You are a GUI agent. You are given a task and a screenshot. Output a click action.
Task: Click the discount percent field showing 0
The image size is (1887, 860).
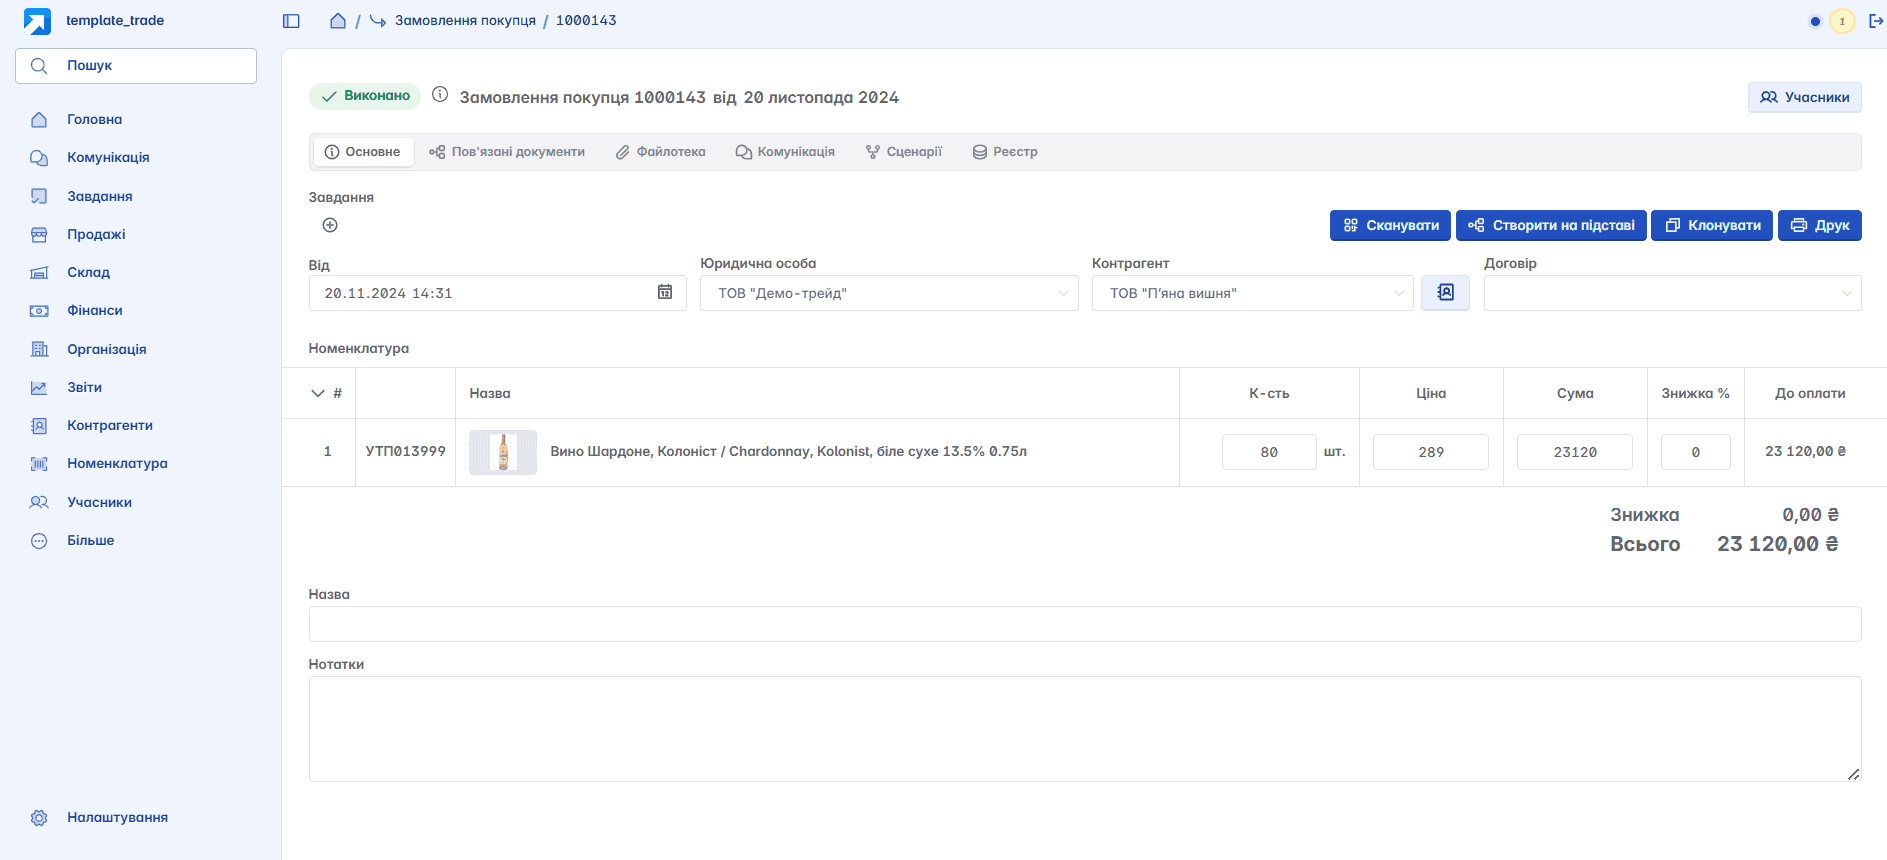click(x=1696, y=452)
